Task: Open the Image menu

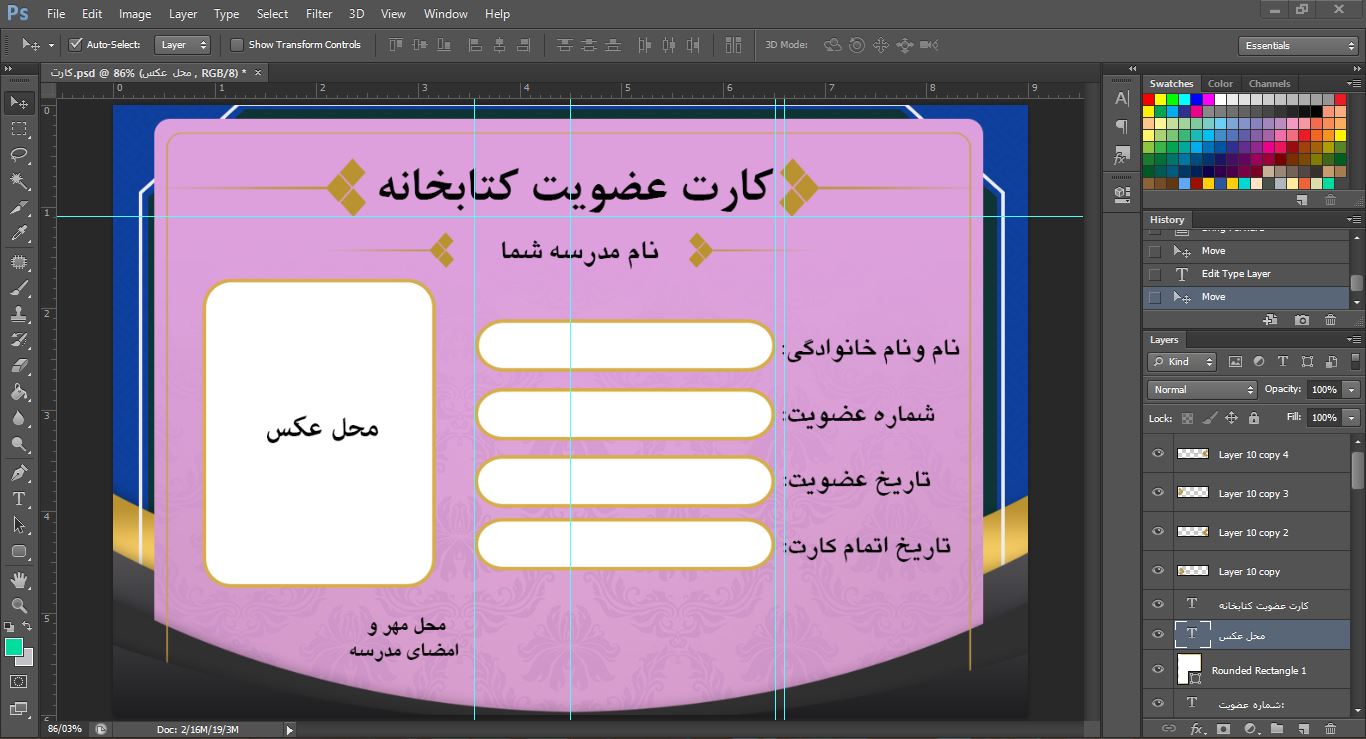Action: 135,14
